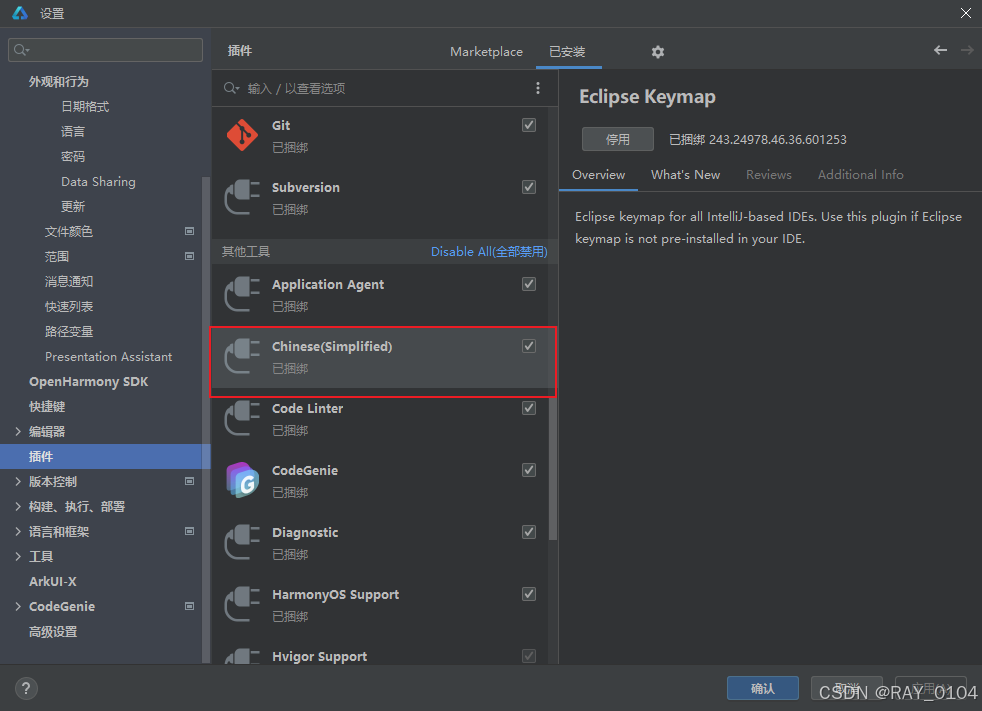
Task: Expand the 版本控制 tree node
Action: (18, 482)
